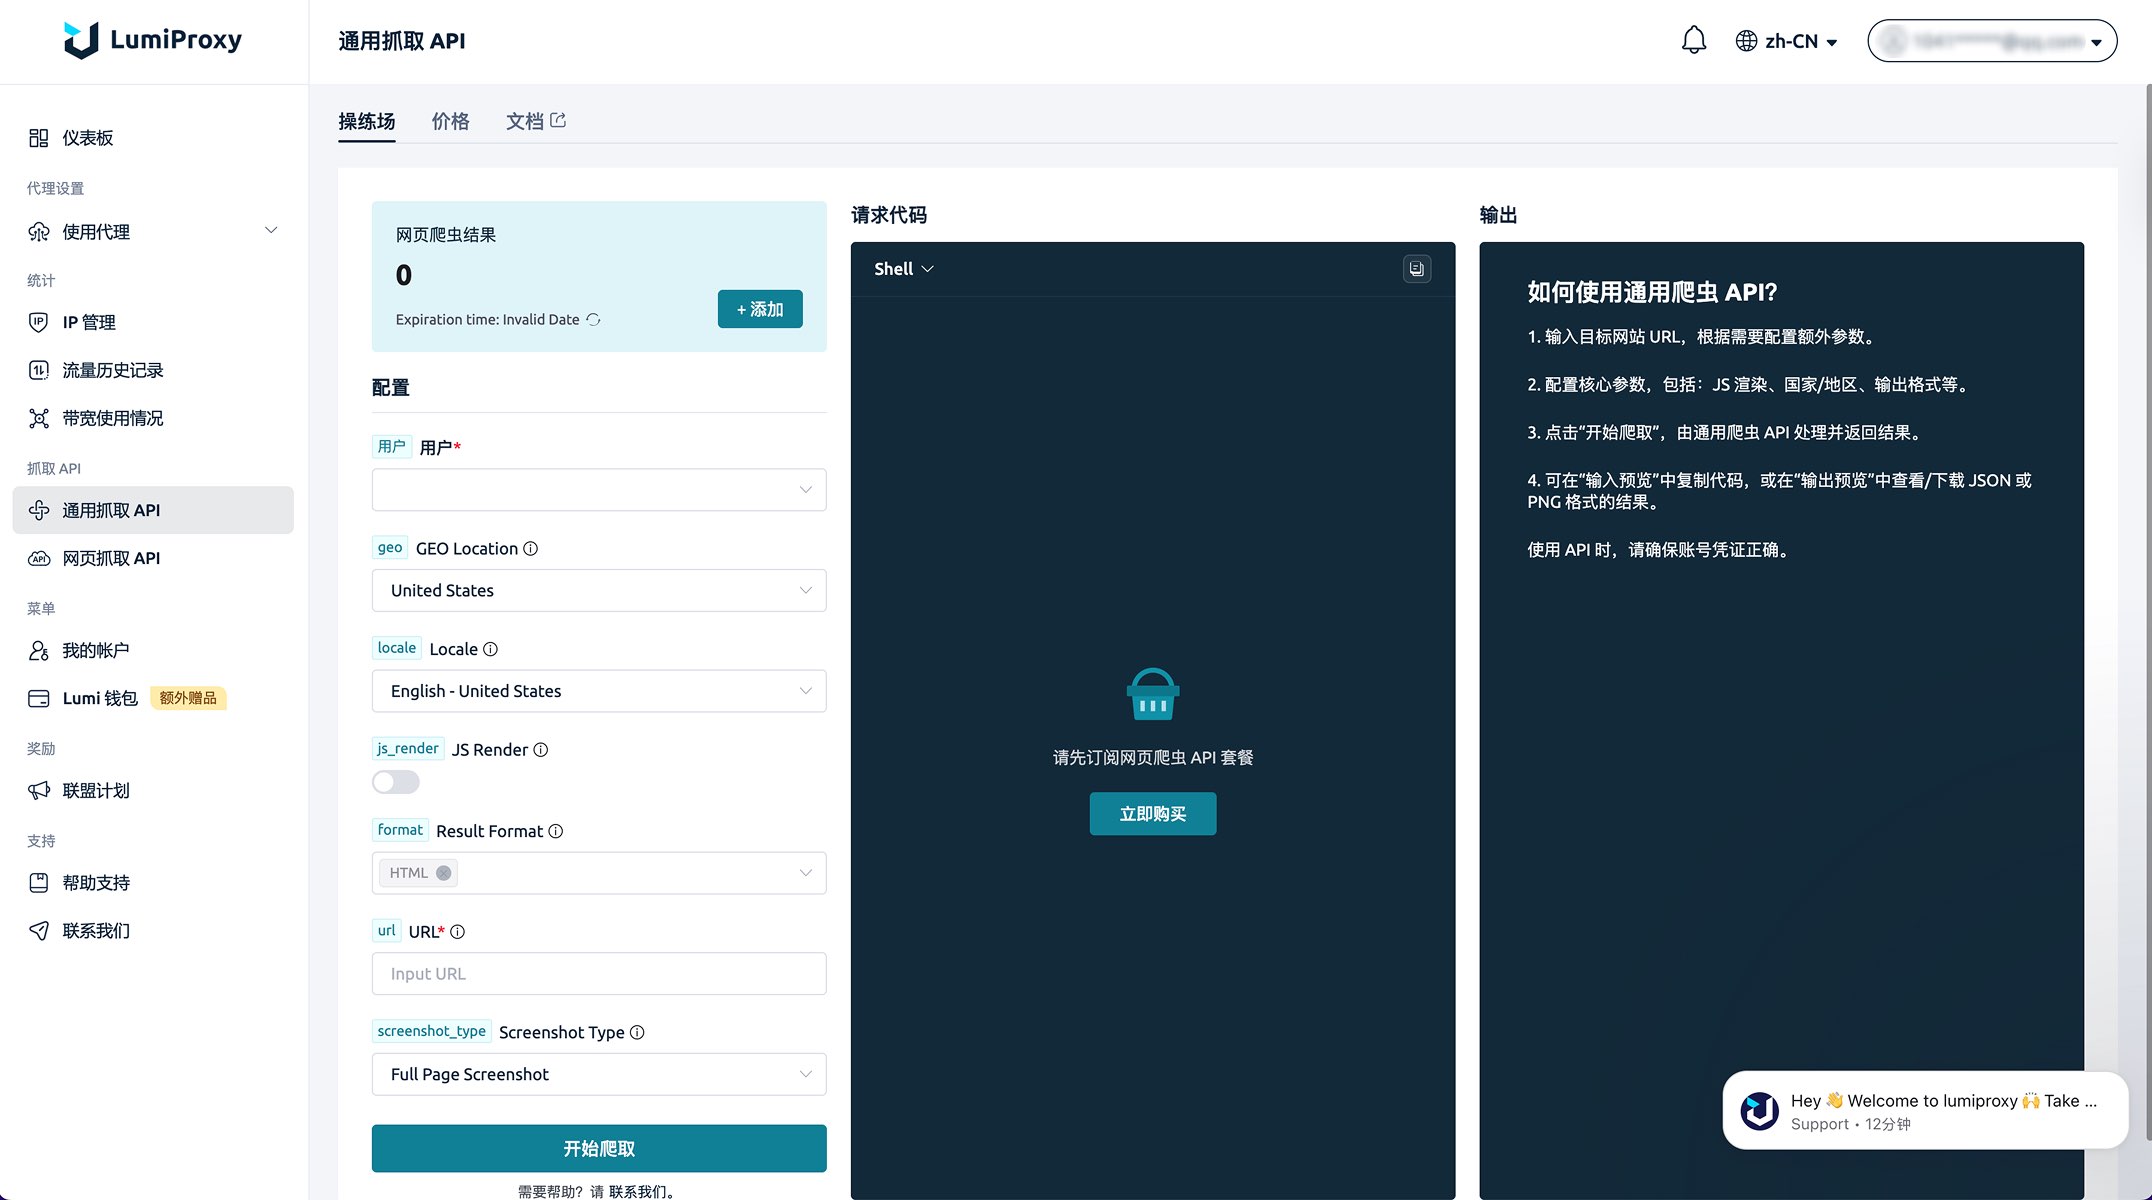Open the 用户 dropdown
This screenshot has height=1200, width=2152.
[599, 490]
